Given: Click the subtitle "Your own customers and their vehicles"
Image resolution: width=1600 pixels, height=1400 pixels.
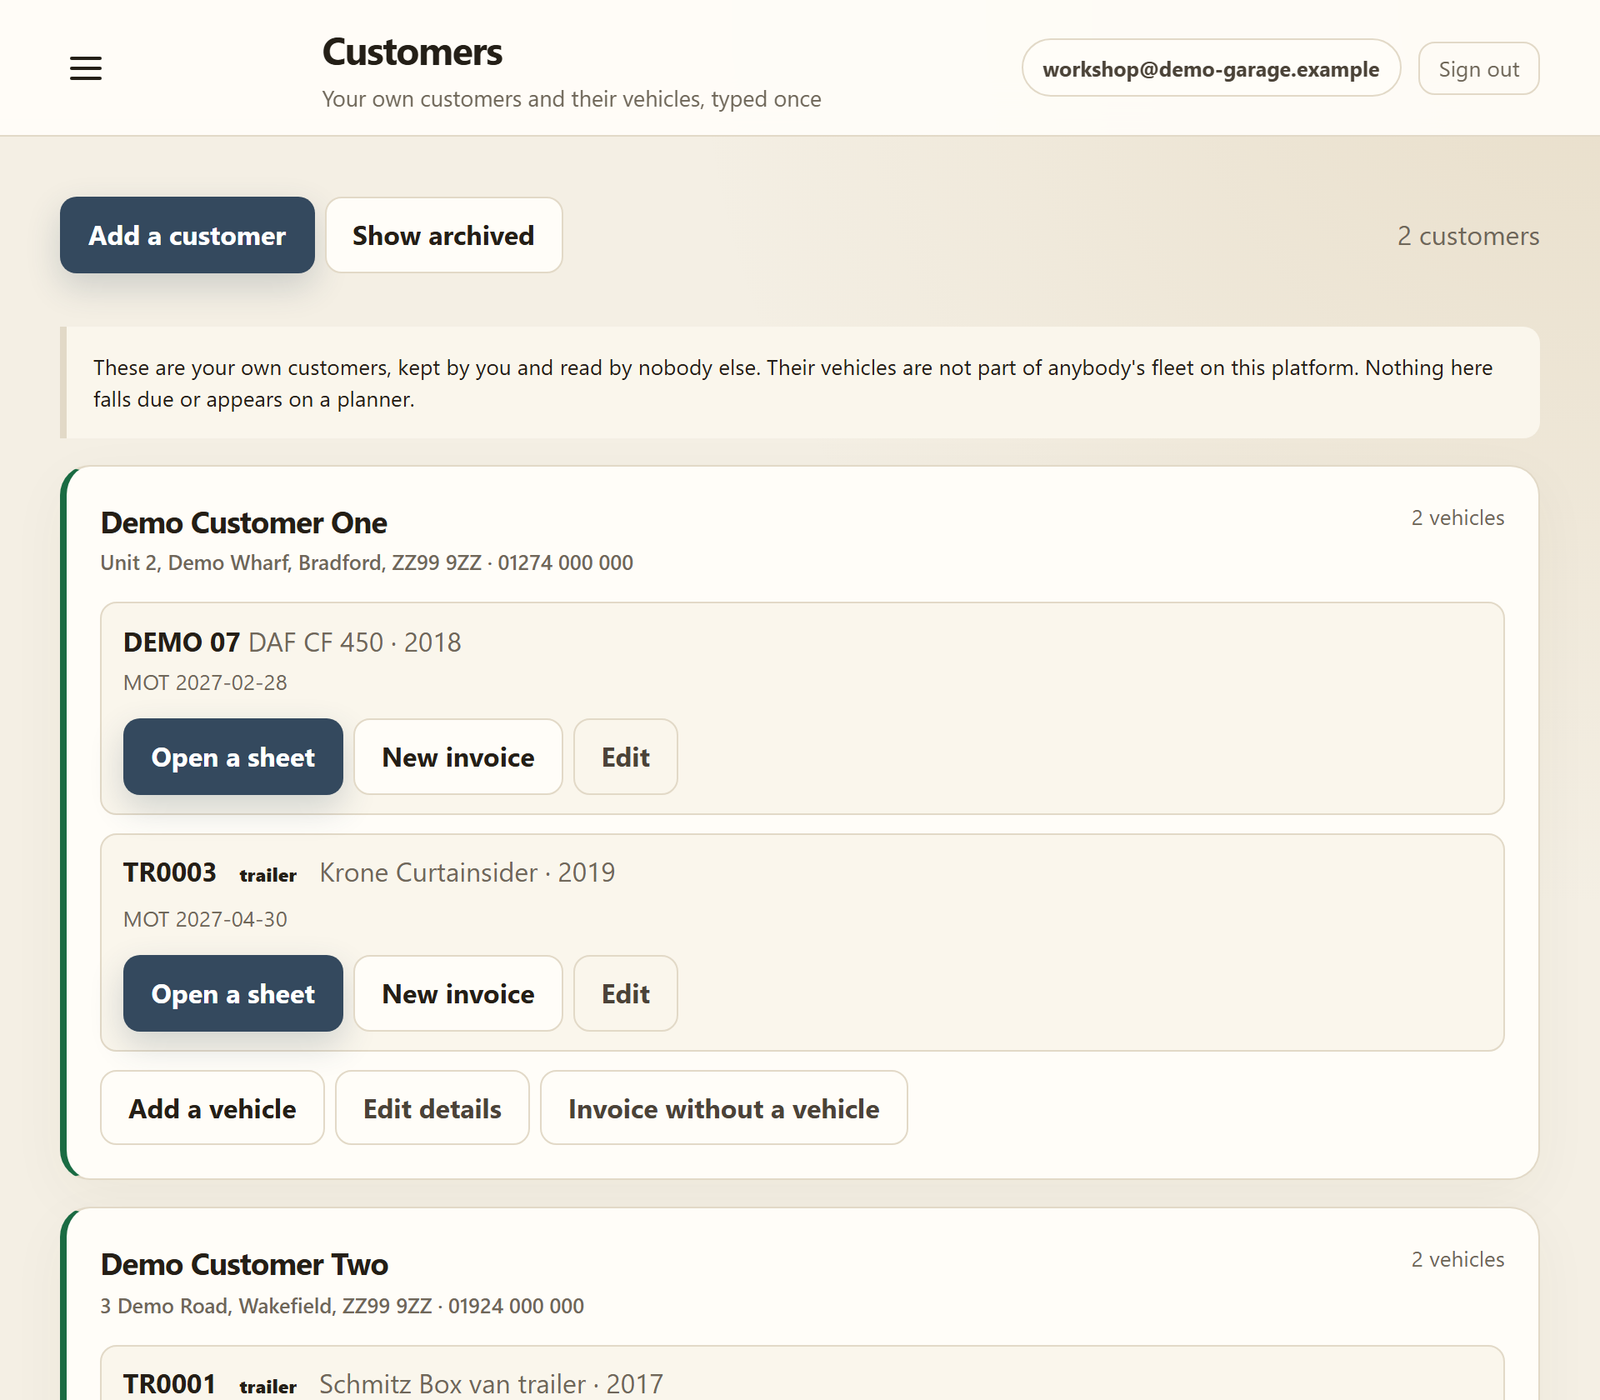Looking at the screenshot, I should click(571, 99).
